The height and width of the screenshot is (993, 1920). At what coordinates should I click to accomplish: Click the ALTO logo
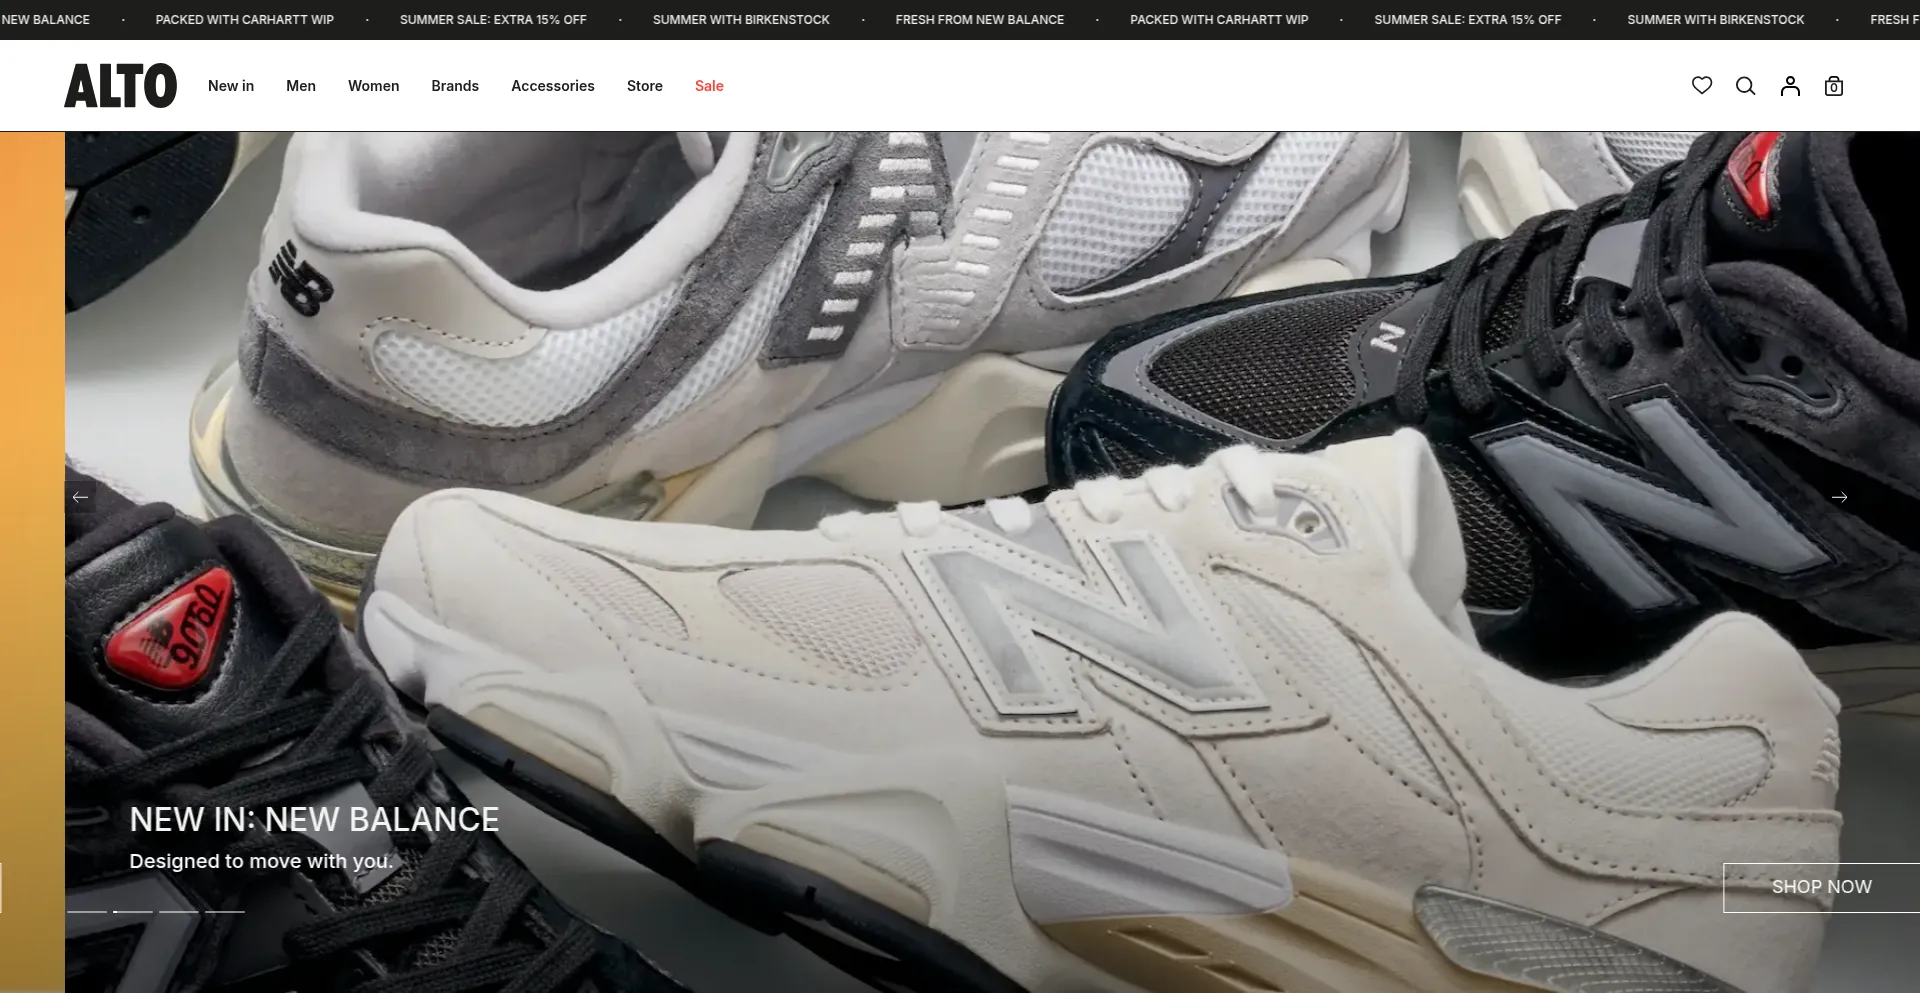tap(121, 86)
